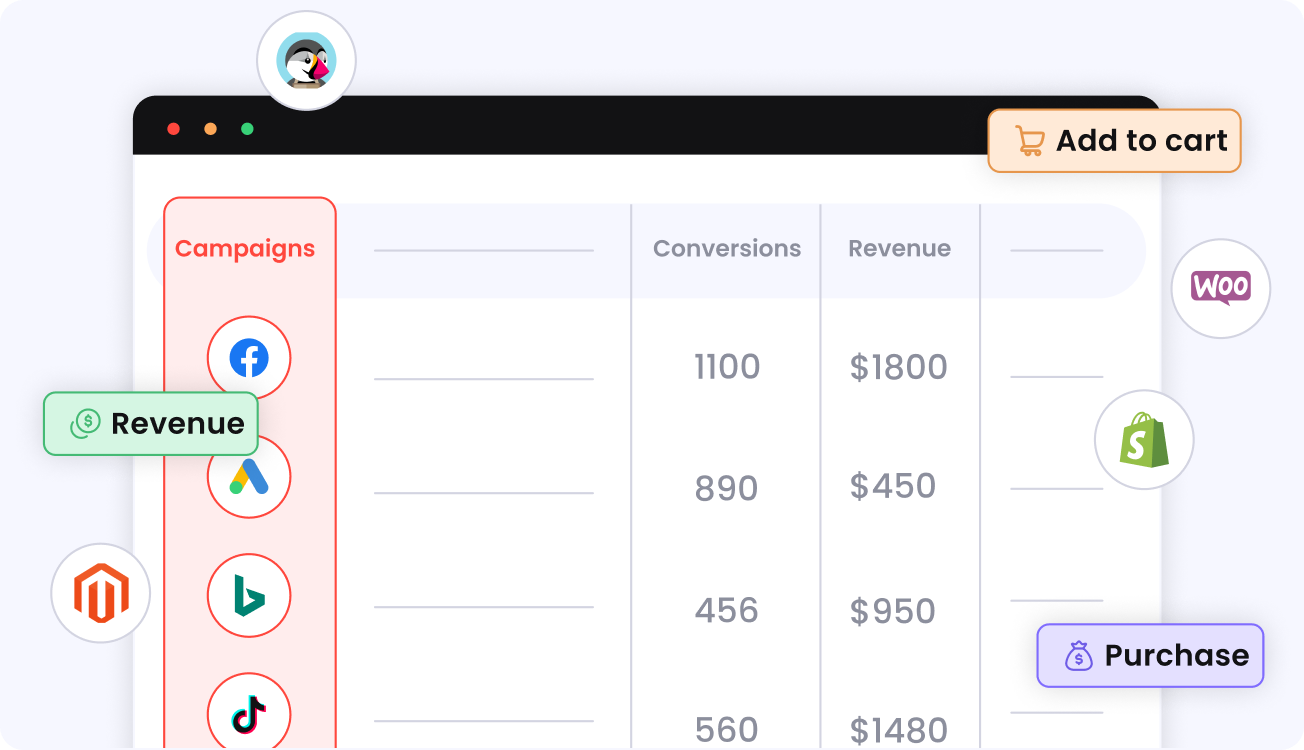Click the $1800 revenue cell

pos(899,367)
